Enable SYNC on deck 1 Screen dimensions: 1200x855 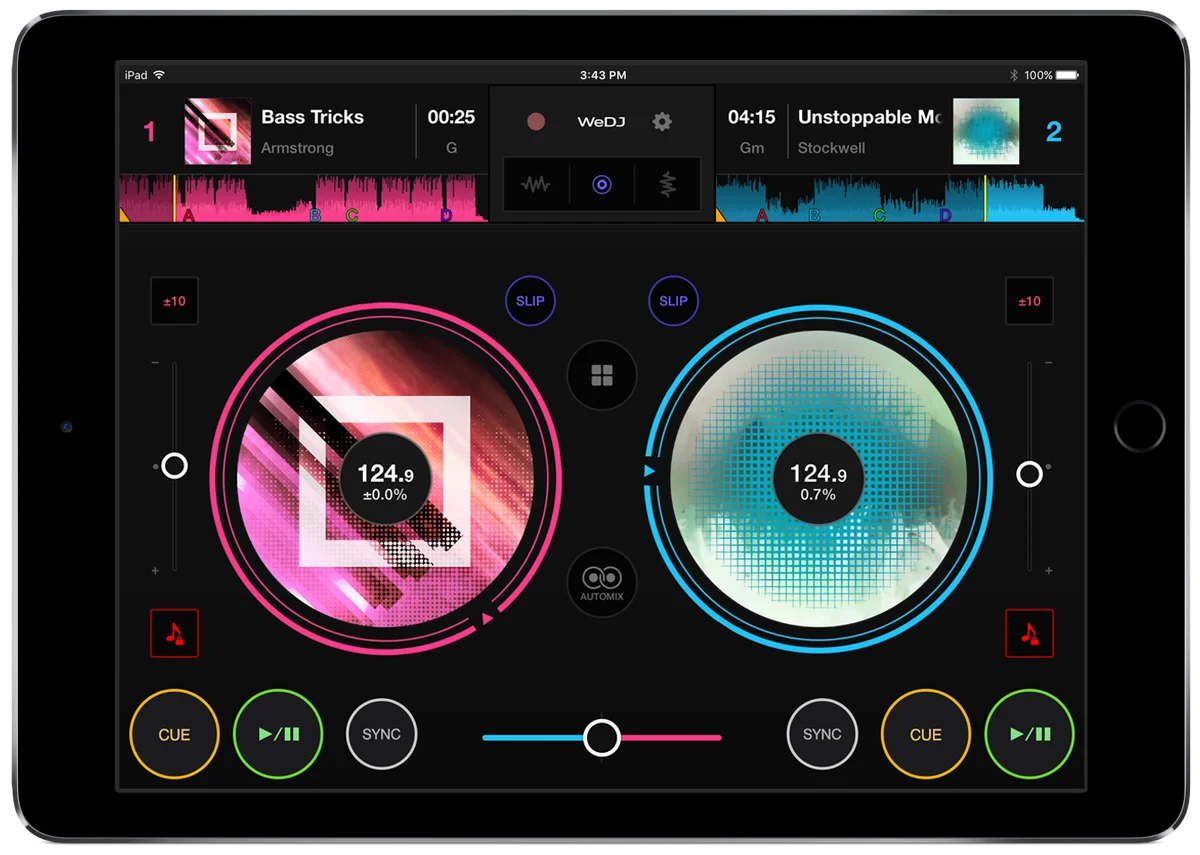[381, 734]
